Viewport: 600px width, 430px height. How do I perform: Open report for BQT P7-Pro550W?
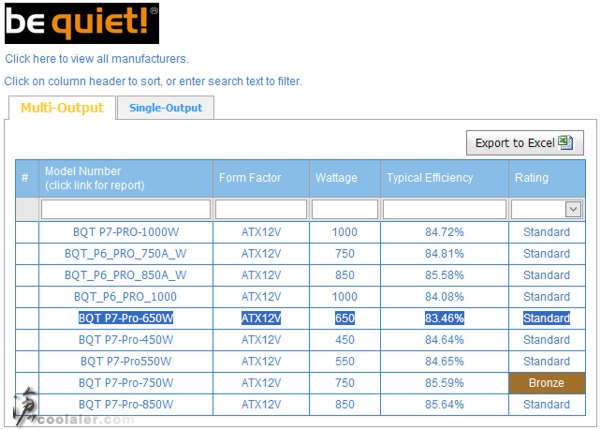[126, 361]
